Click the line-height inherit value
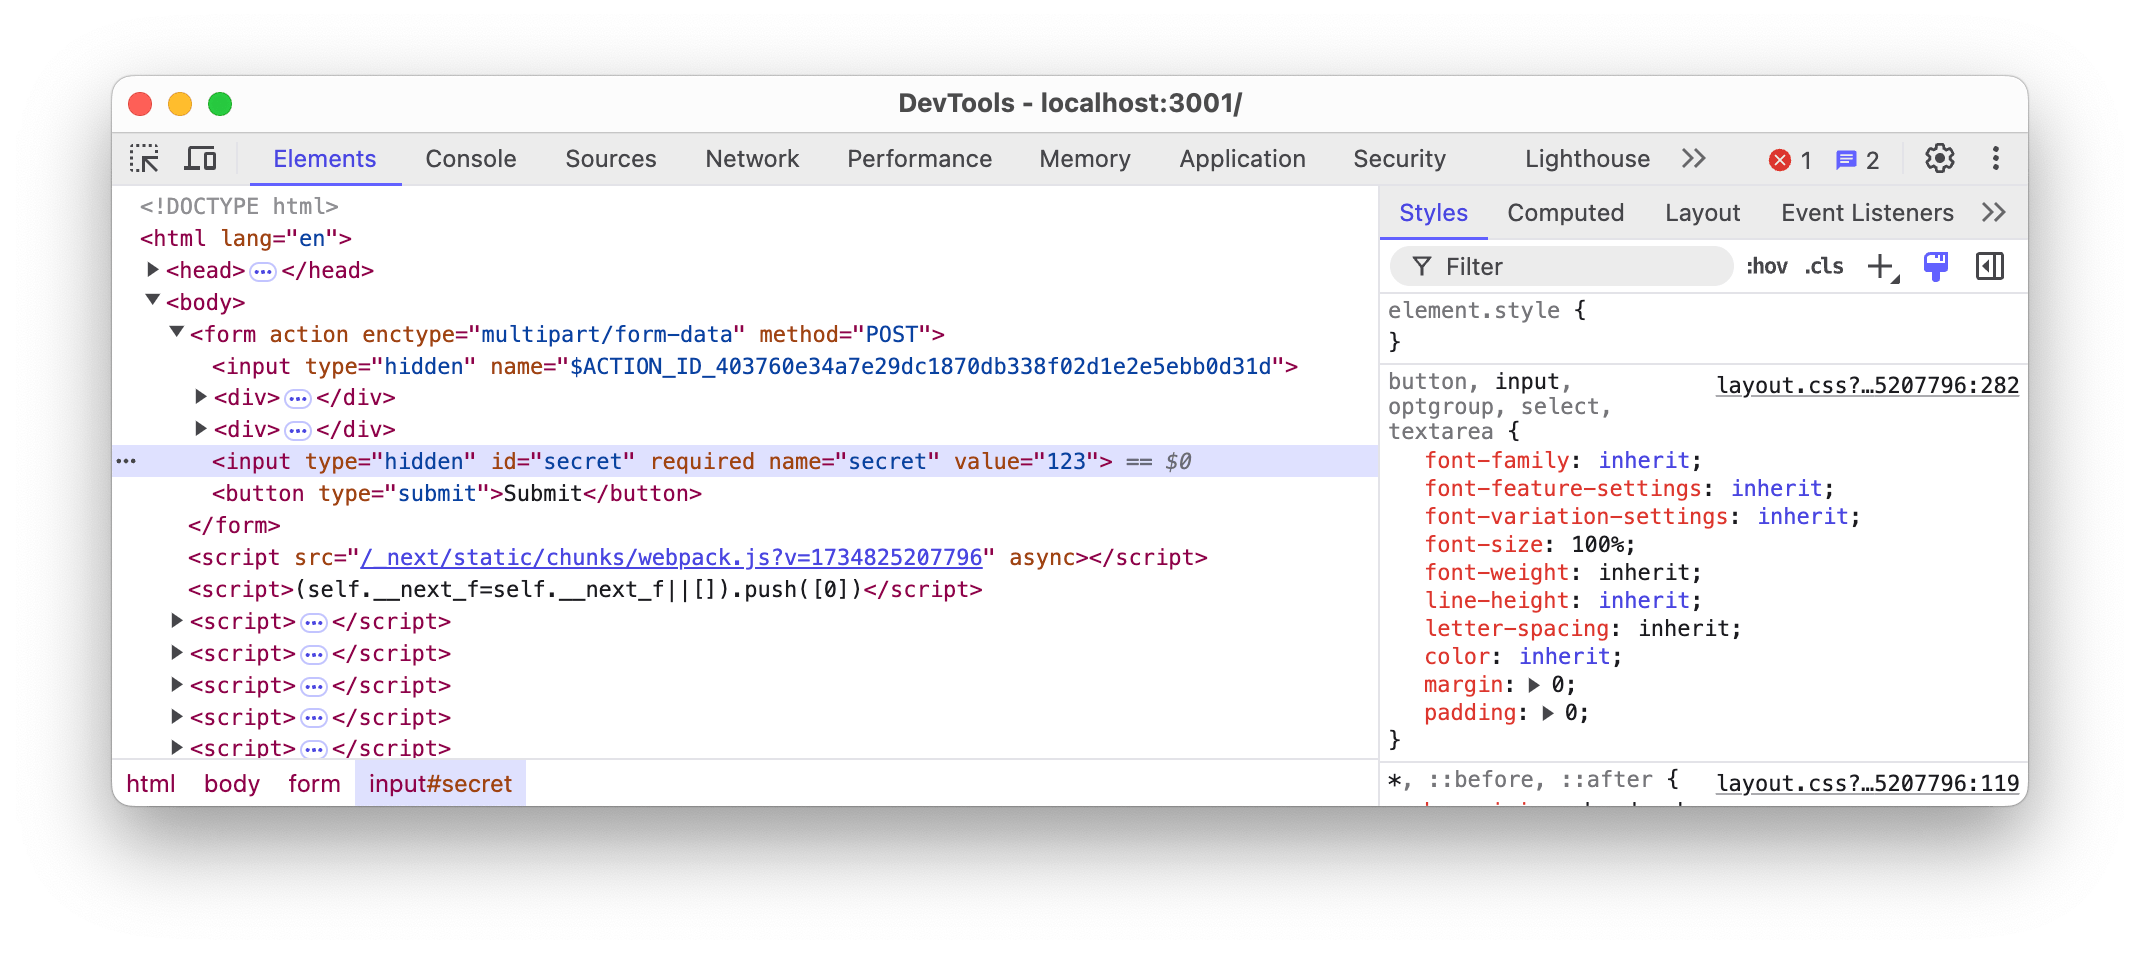 (x=1644, y=601)
